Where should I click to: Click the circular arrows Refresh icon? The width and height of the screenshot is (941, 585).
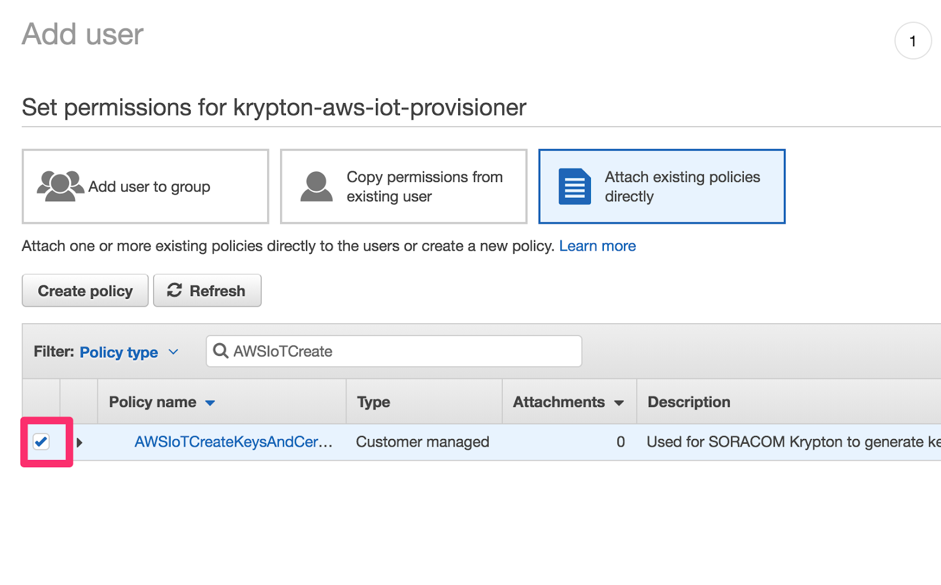(x=175, y=290)
